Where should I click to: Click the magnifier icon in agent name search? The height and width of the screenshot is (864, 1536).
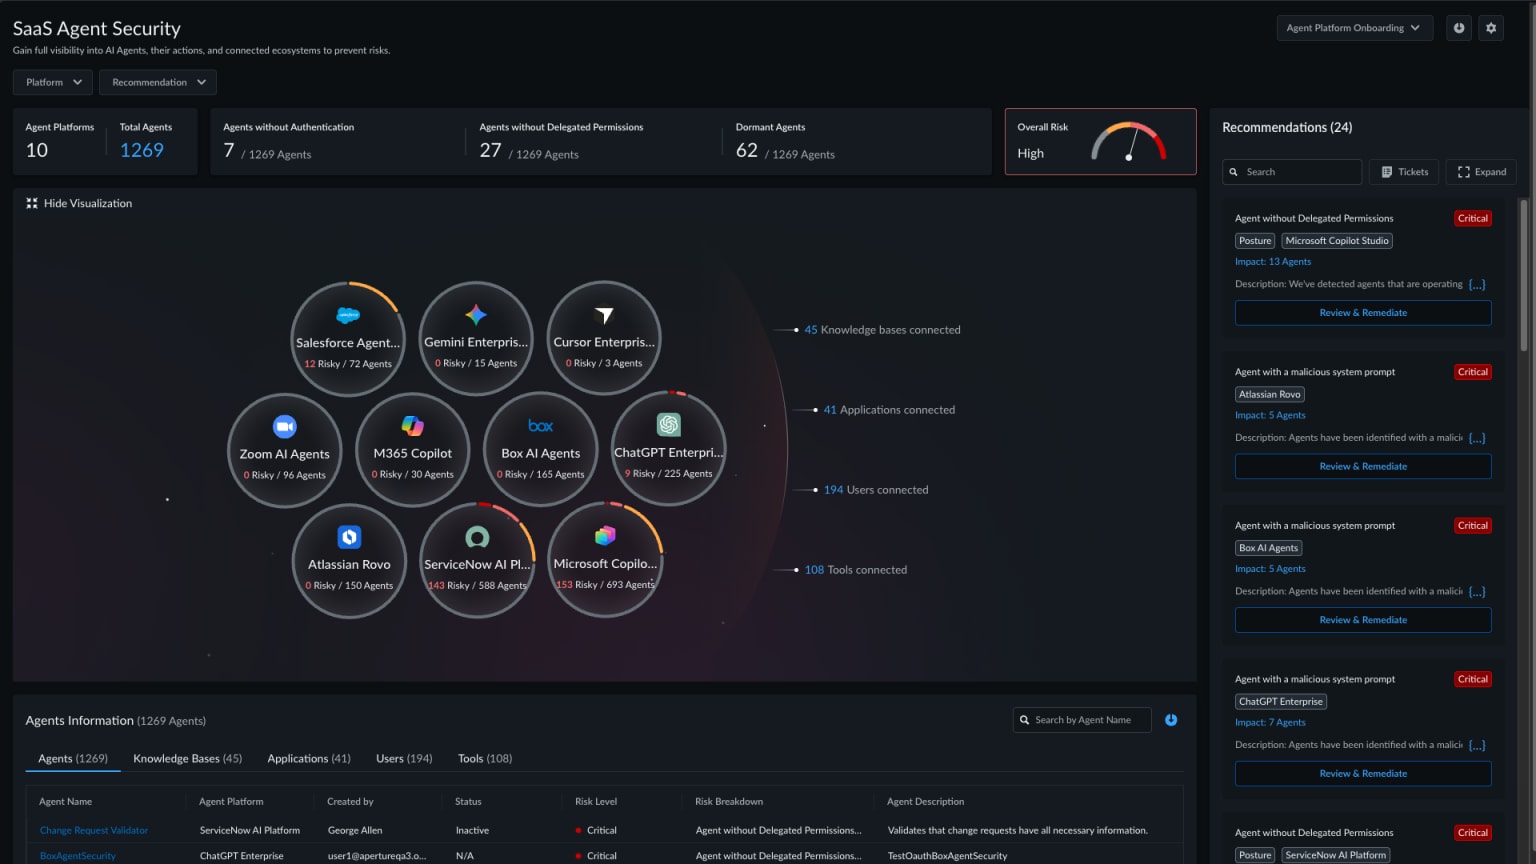(x=1024, y=720)
